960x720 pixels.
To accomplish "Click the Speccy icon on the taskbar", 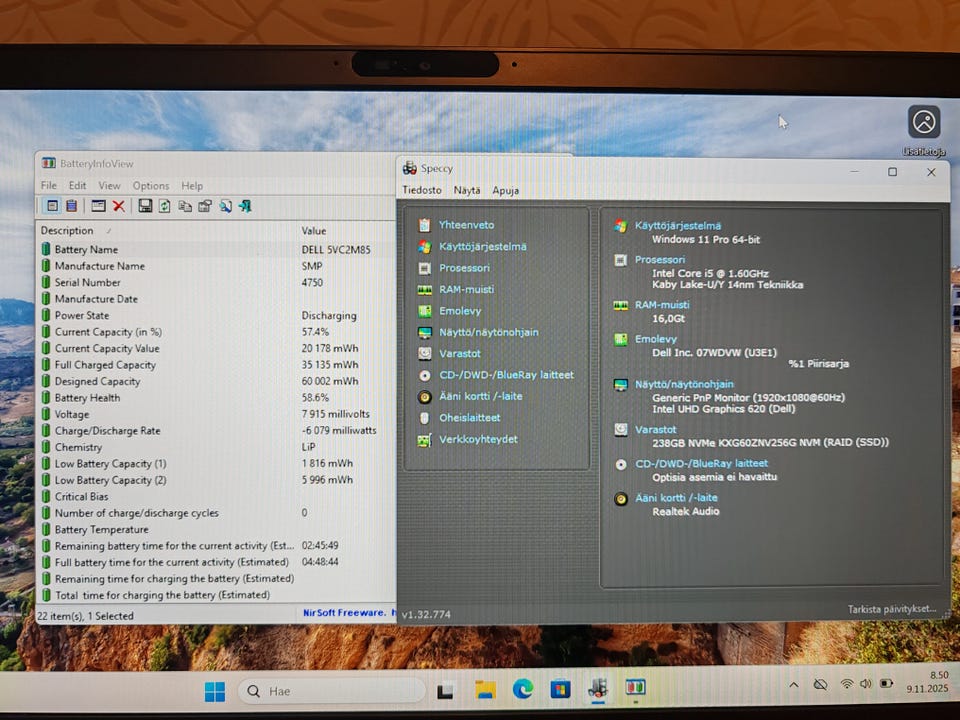I will (598, 689).
